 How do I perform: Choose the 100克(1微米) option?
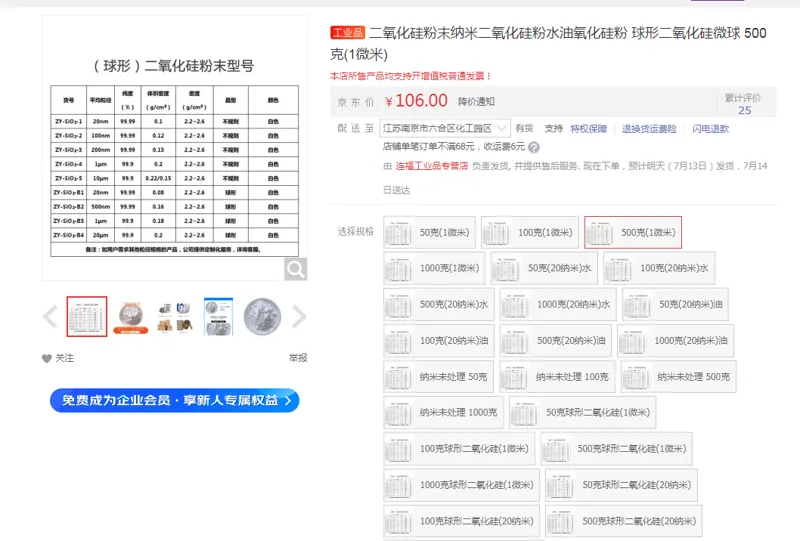pyautogui.click(x=530, y=232)
